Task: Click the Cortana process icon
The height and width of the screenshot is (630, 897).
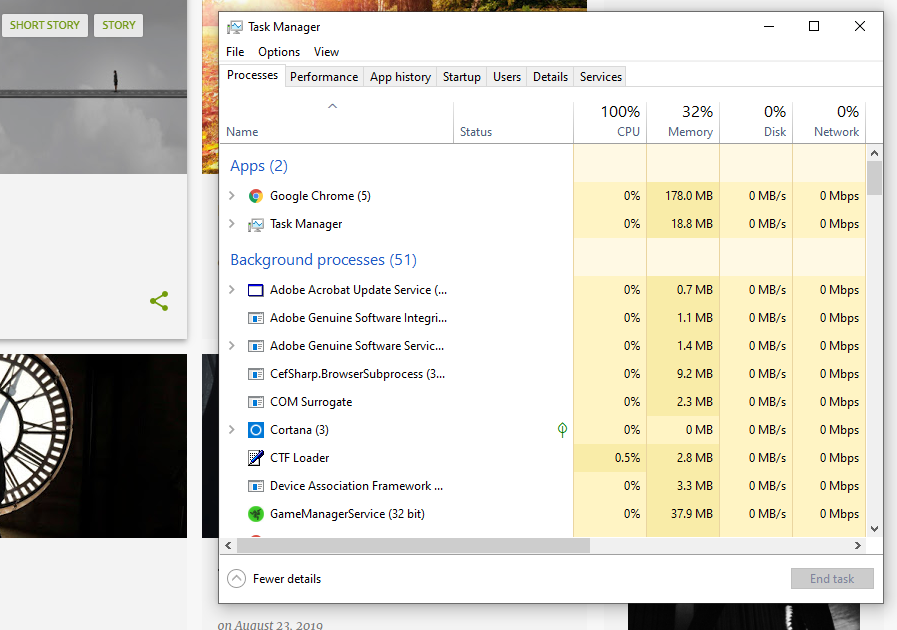Action: click(x=256, y=430)
